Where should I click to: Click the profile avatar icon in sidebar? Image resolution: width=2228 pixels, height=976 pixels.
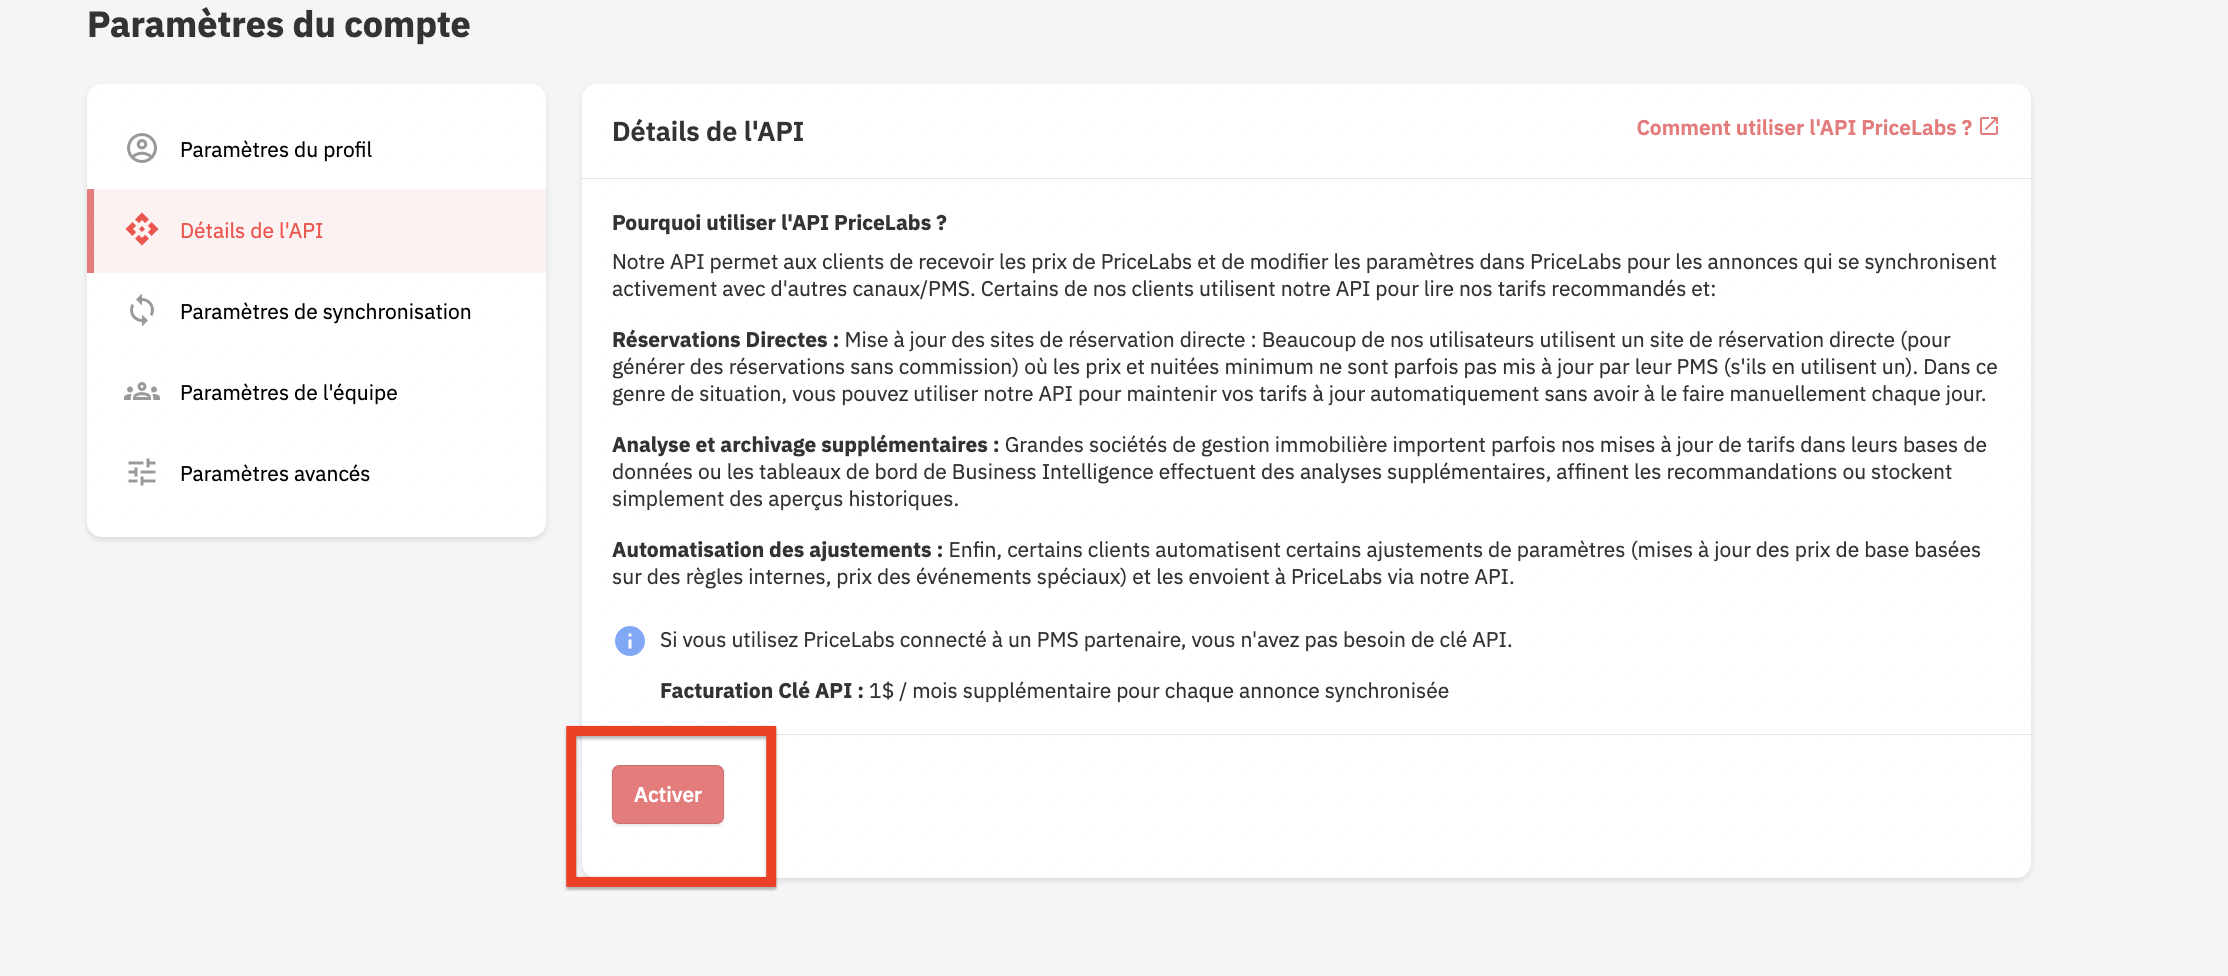[142, 149]
